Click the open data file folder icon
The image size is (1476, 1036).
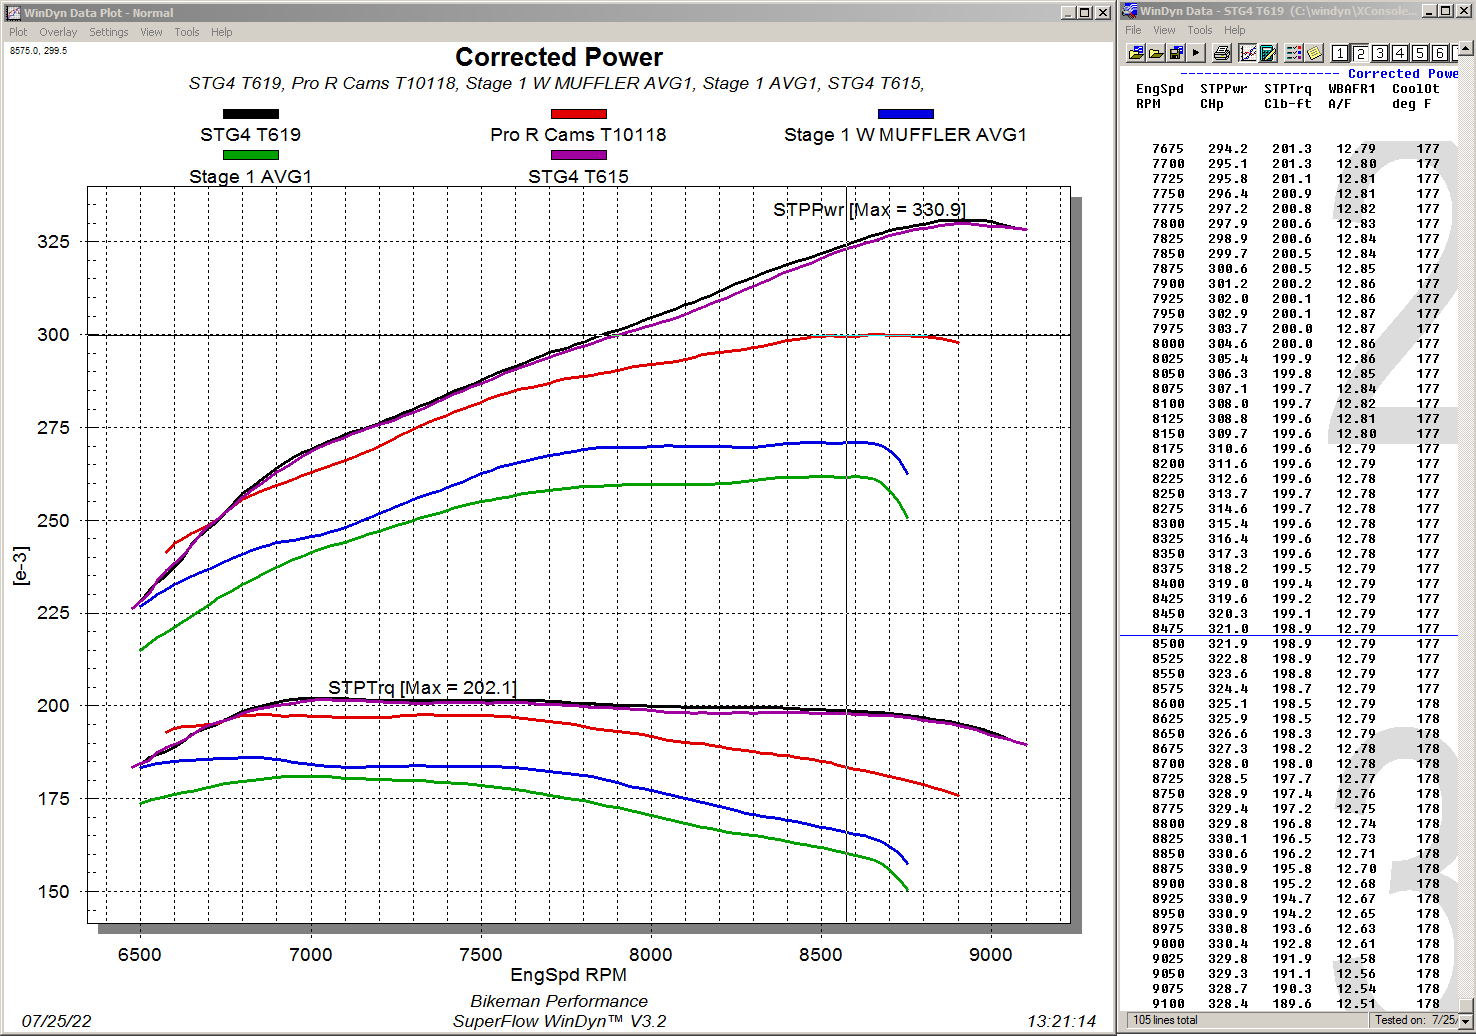(1136, 53)
